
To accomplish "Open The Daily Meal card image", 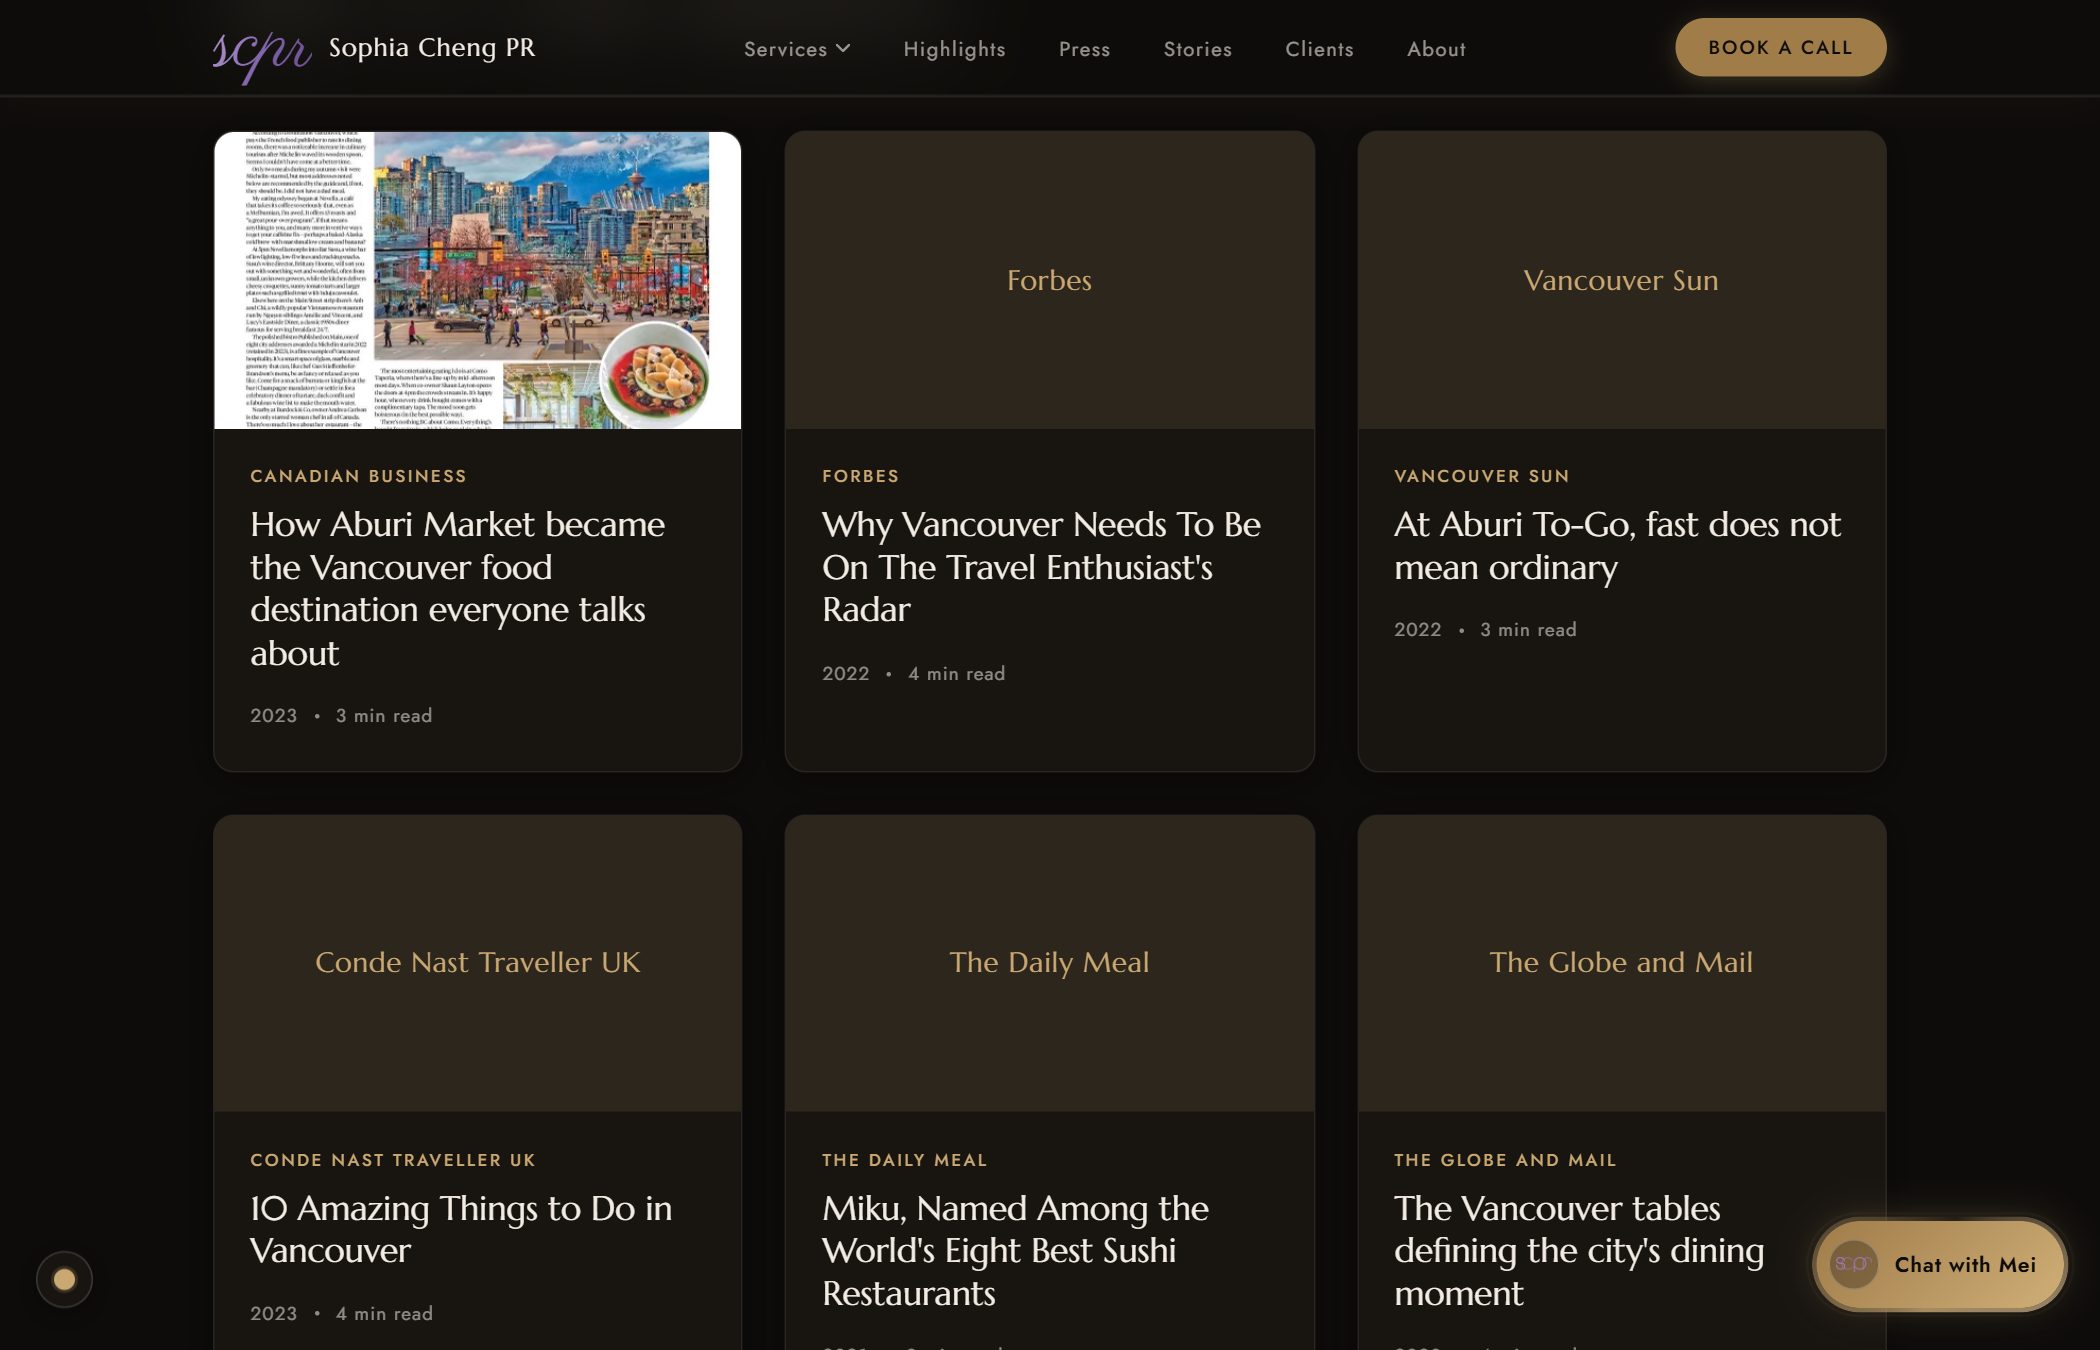I will (1049, 963).
